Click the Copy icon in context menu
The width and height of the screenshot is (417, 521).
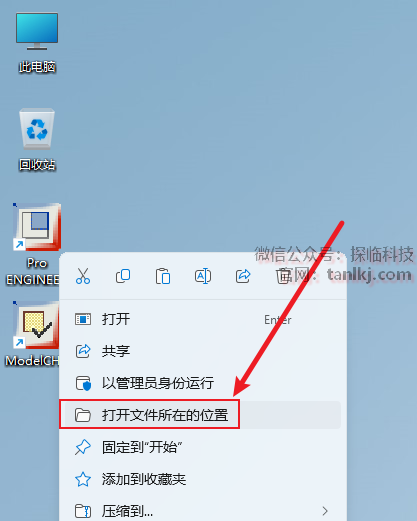tap(123, 276)
